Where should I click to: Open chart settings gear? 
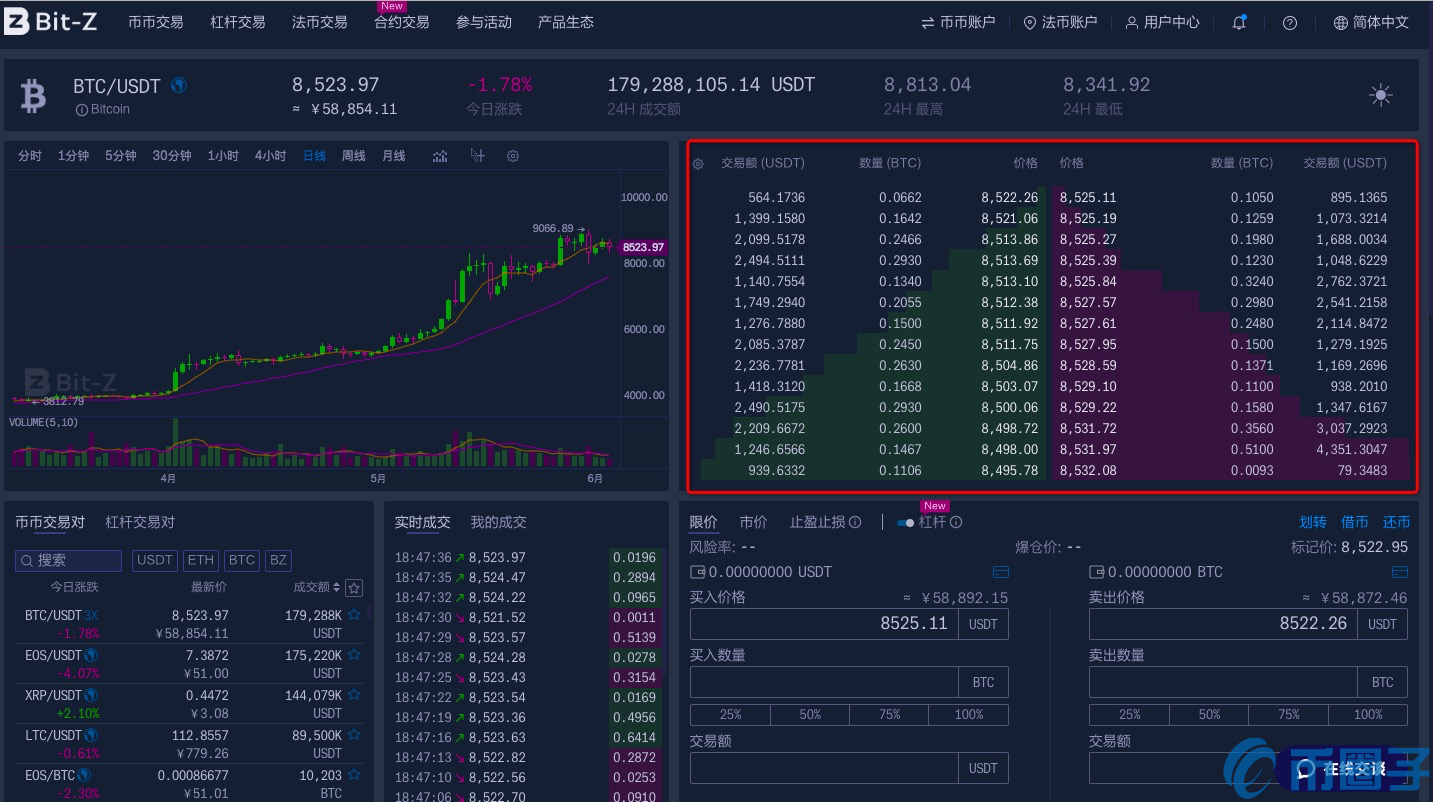513,156
